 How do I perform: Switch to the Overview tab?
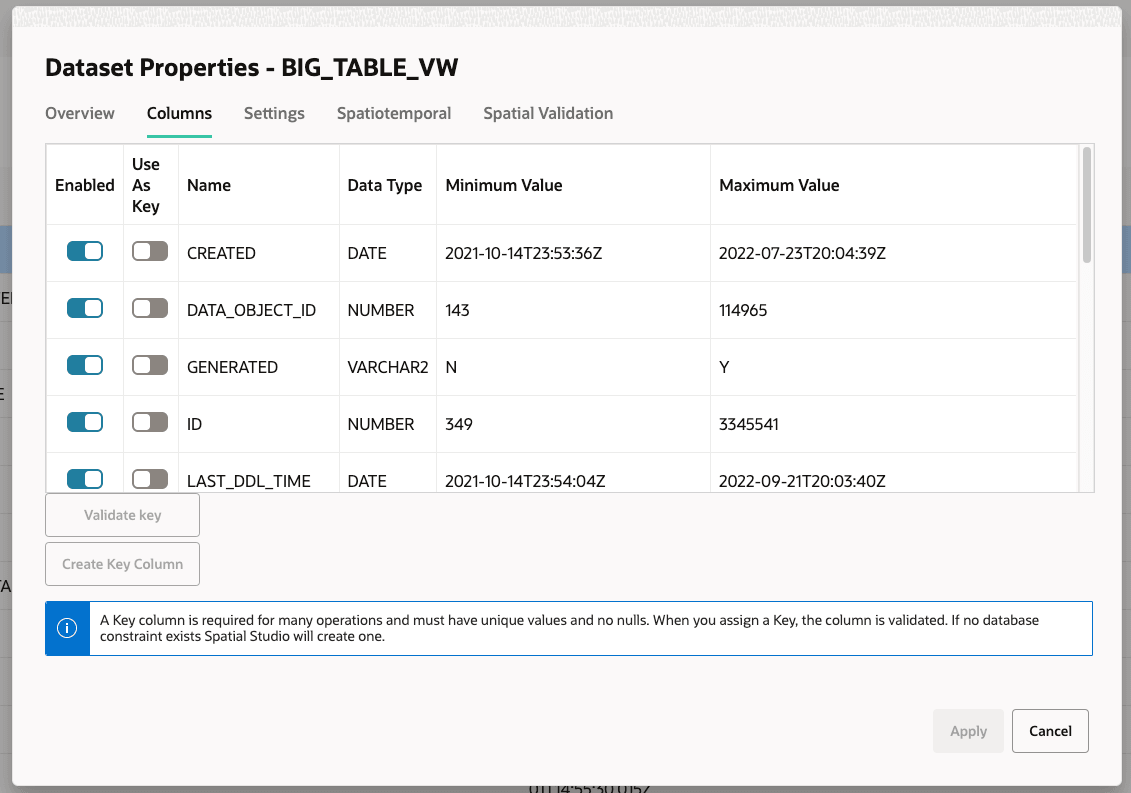tap(80, 113)
